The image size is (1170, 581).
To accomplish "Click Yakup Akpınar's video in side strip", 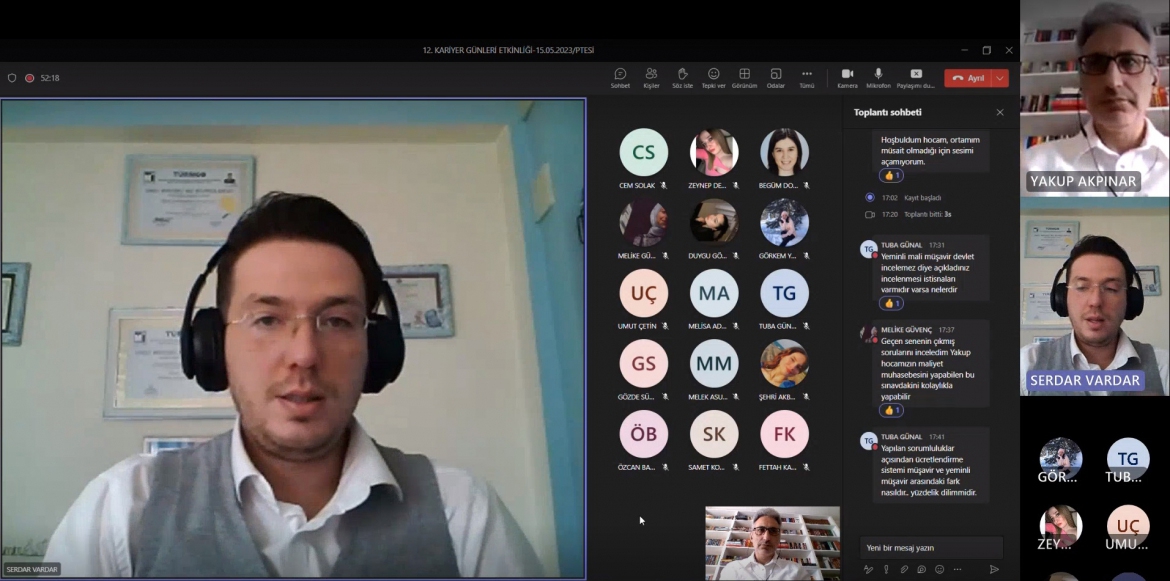I will click(1095, 98).
